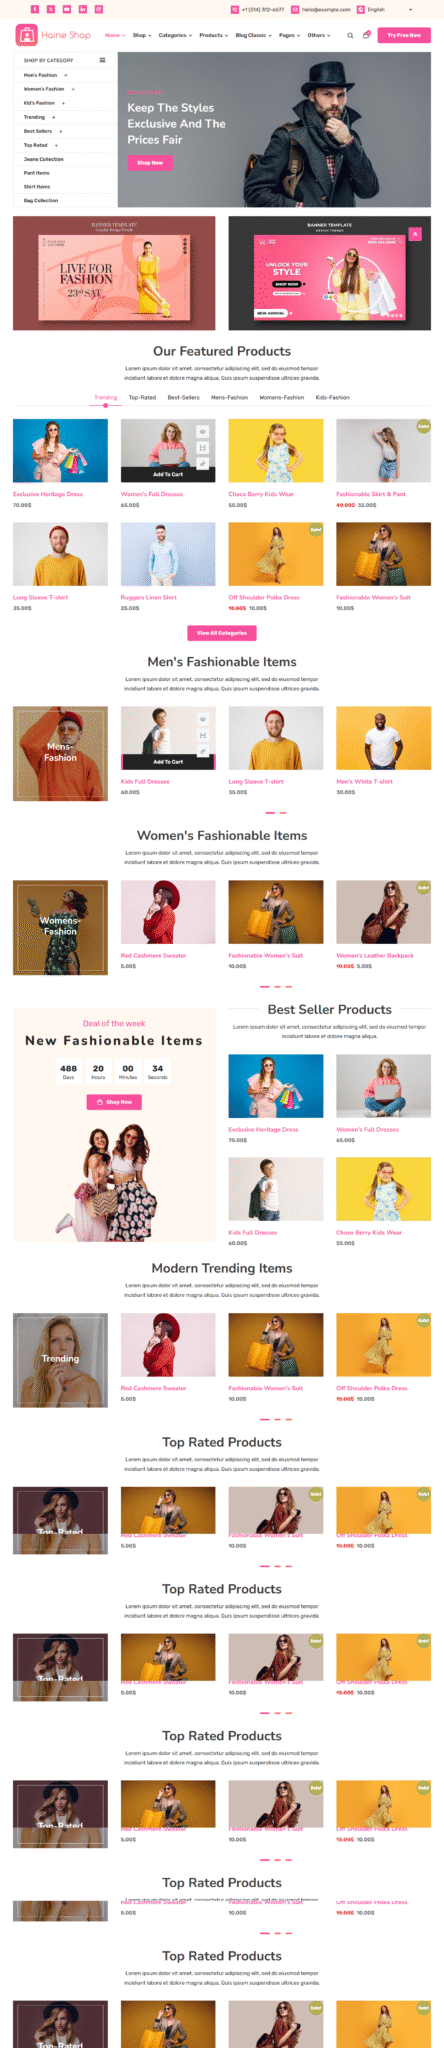The height and width of the screenshot is (2048, 444).
Task: Open the Exclusive Heritage Dress product thumbnail
Action: click(x=60, y=451)
